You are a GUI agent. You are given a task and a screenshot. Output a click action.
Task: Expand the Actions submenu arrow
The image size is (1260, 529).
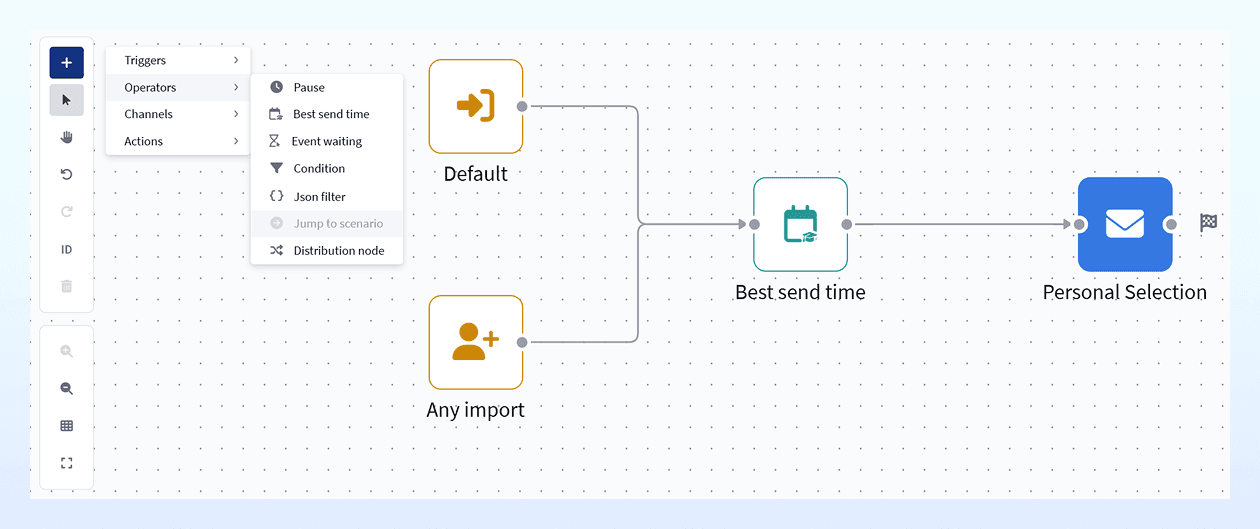click(236, 141)
